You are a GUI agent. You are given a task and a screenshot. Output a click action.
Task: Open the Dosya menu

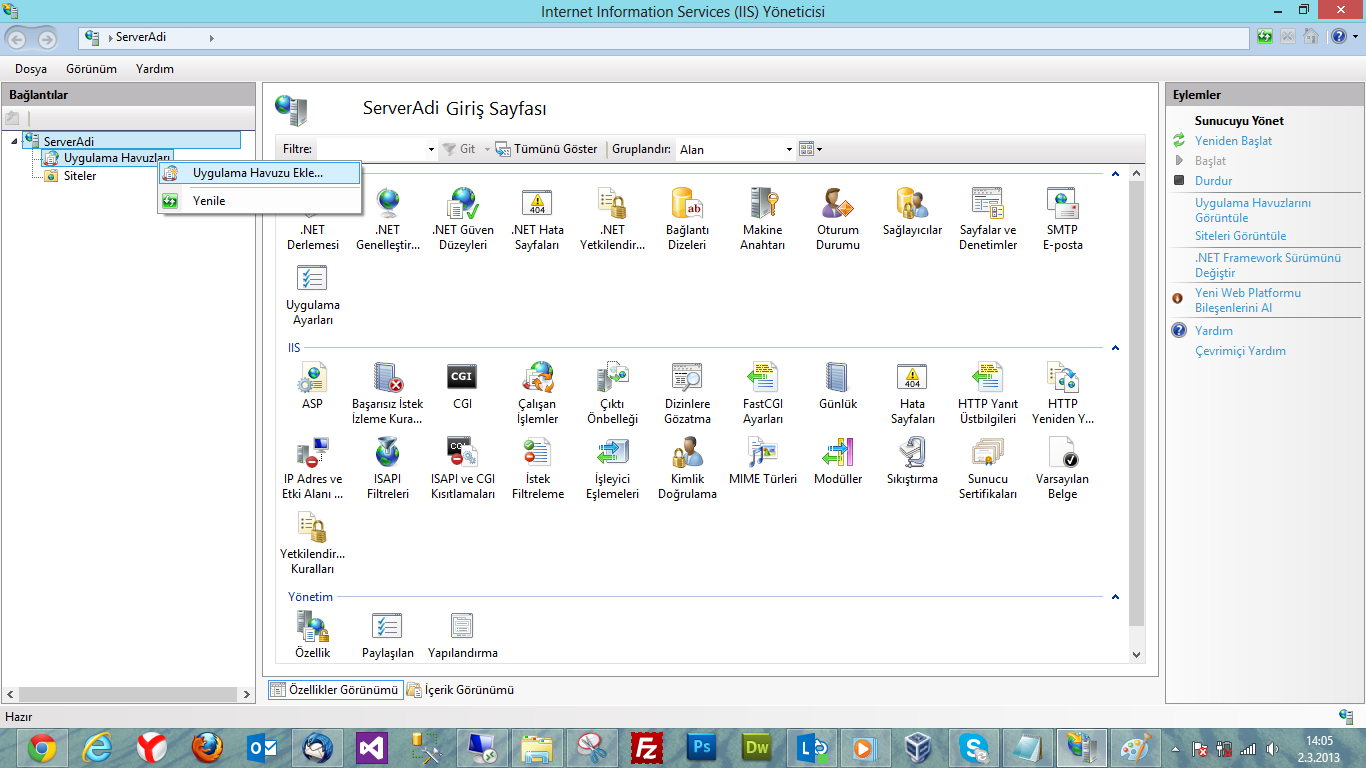click(x=31, y=69)
